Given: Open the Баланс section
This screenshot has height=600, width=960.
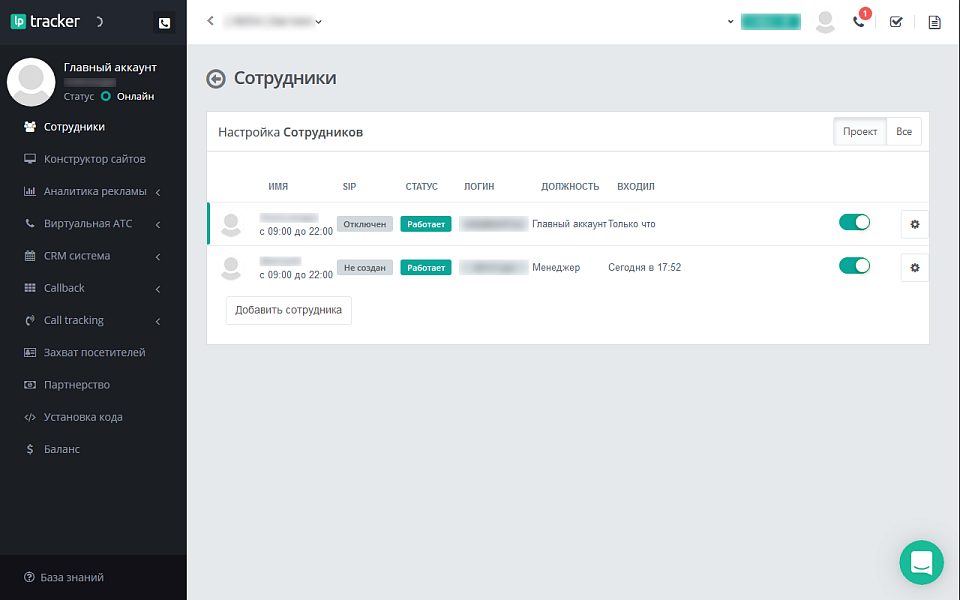Looking at the screenshot, I should (60, 449).
